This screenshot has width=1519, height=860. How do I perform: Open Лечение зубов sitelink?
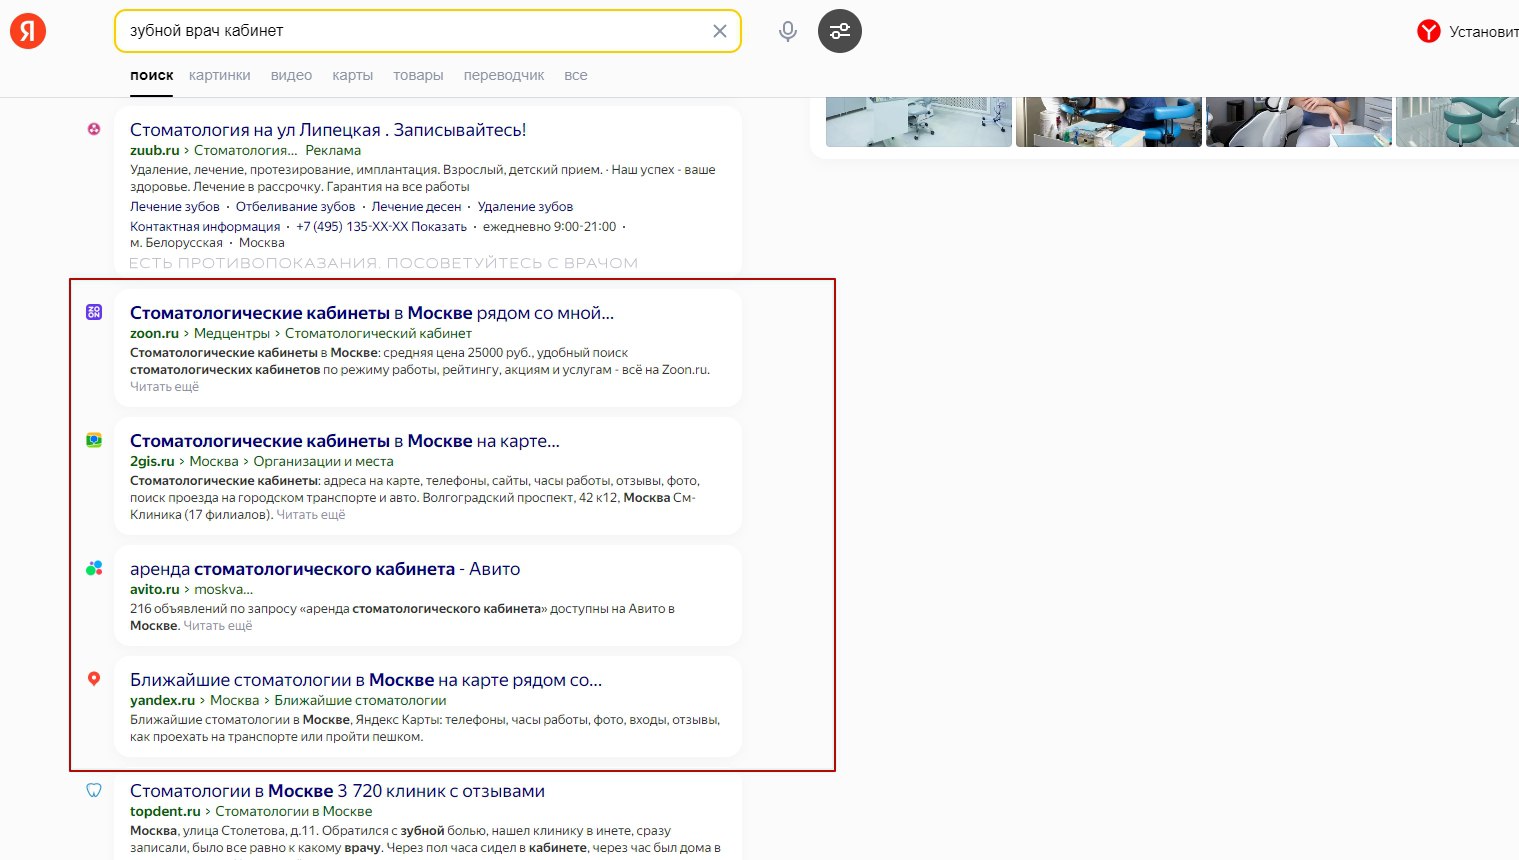[x=175, y=206]
